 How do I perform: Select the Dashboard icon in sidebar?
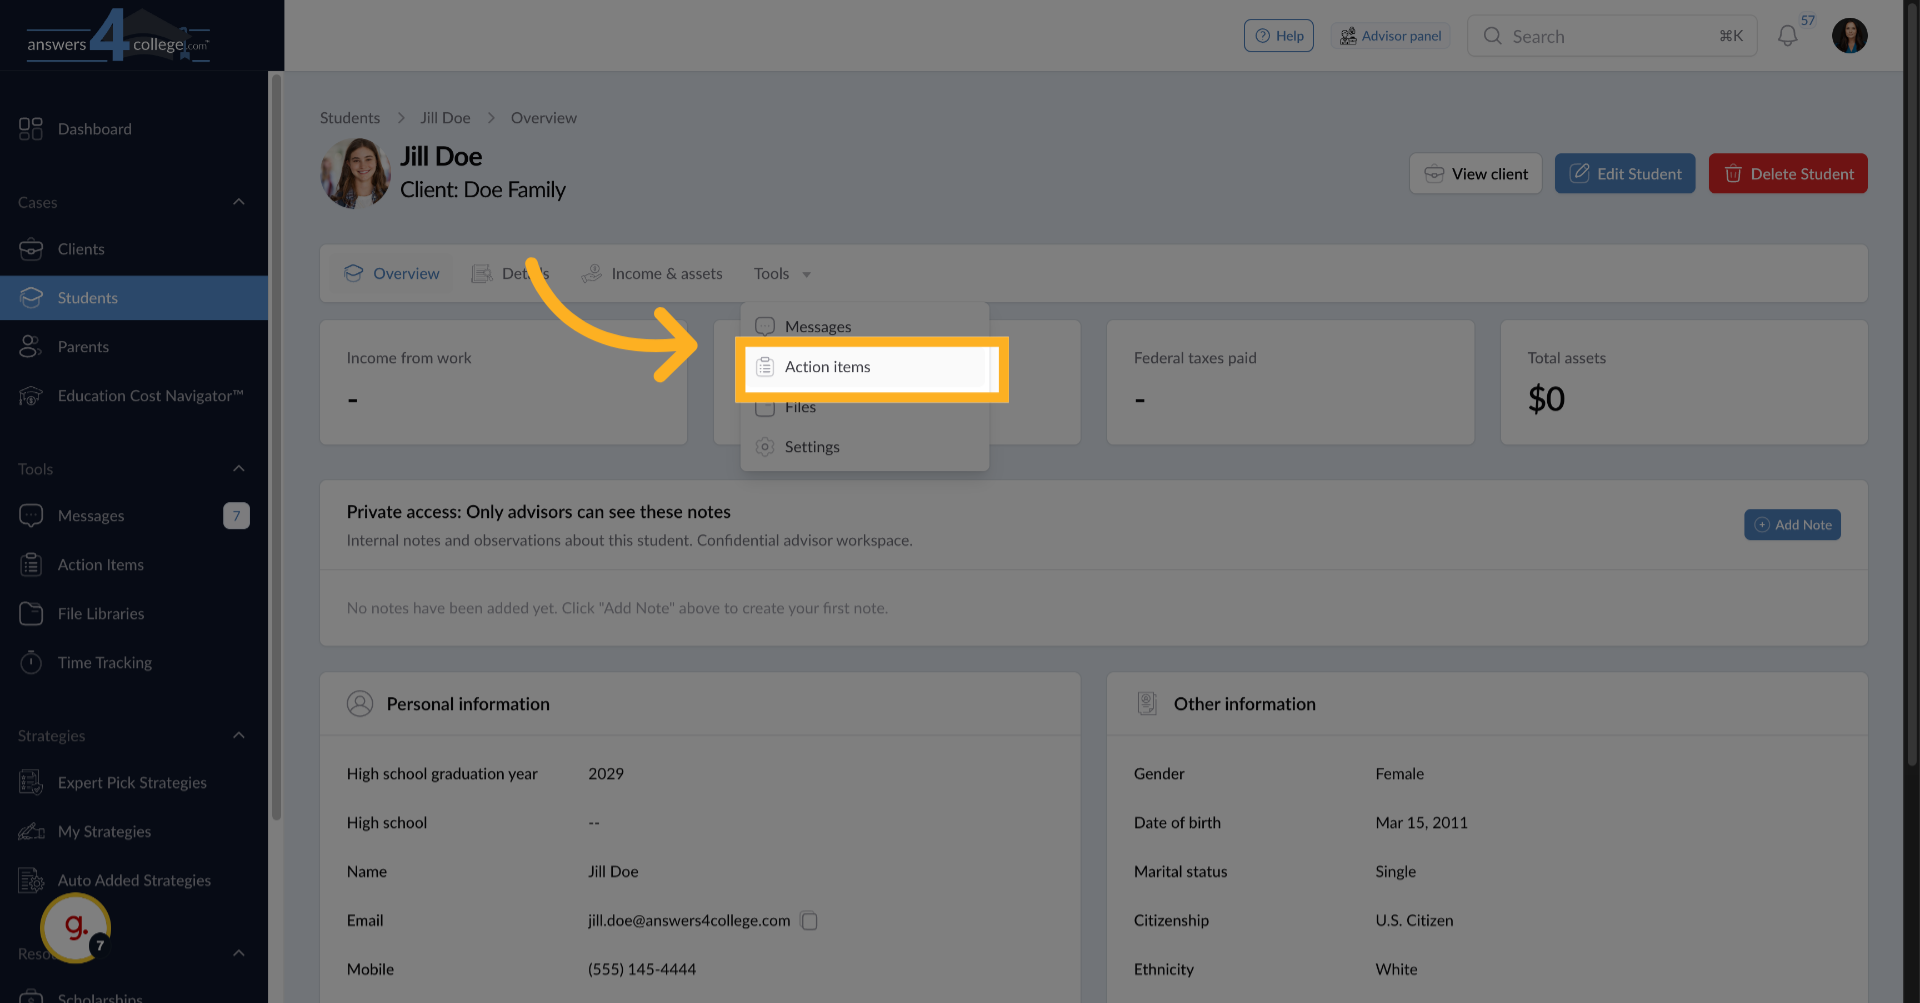(x=30, y=128)
